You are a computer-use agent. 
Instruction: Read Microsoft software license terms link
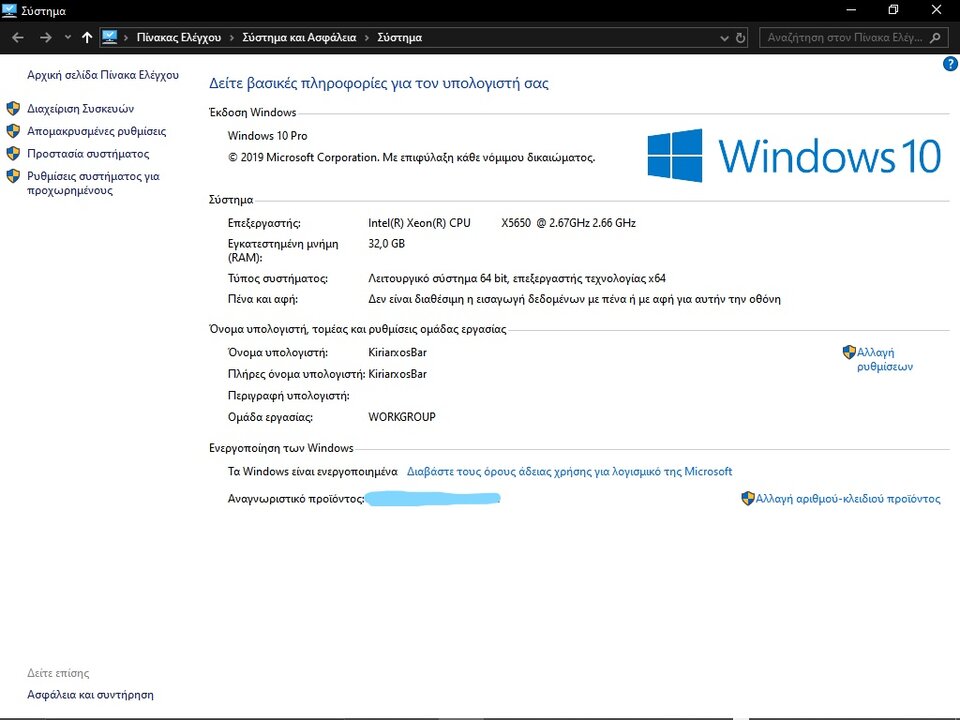click(569, 471)
